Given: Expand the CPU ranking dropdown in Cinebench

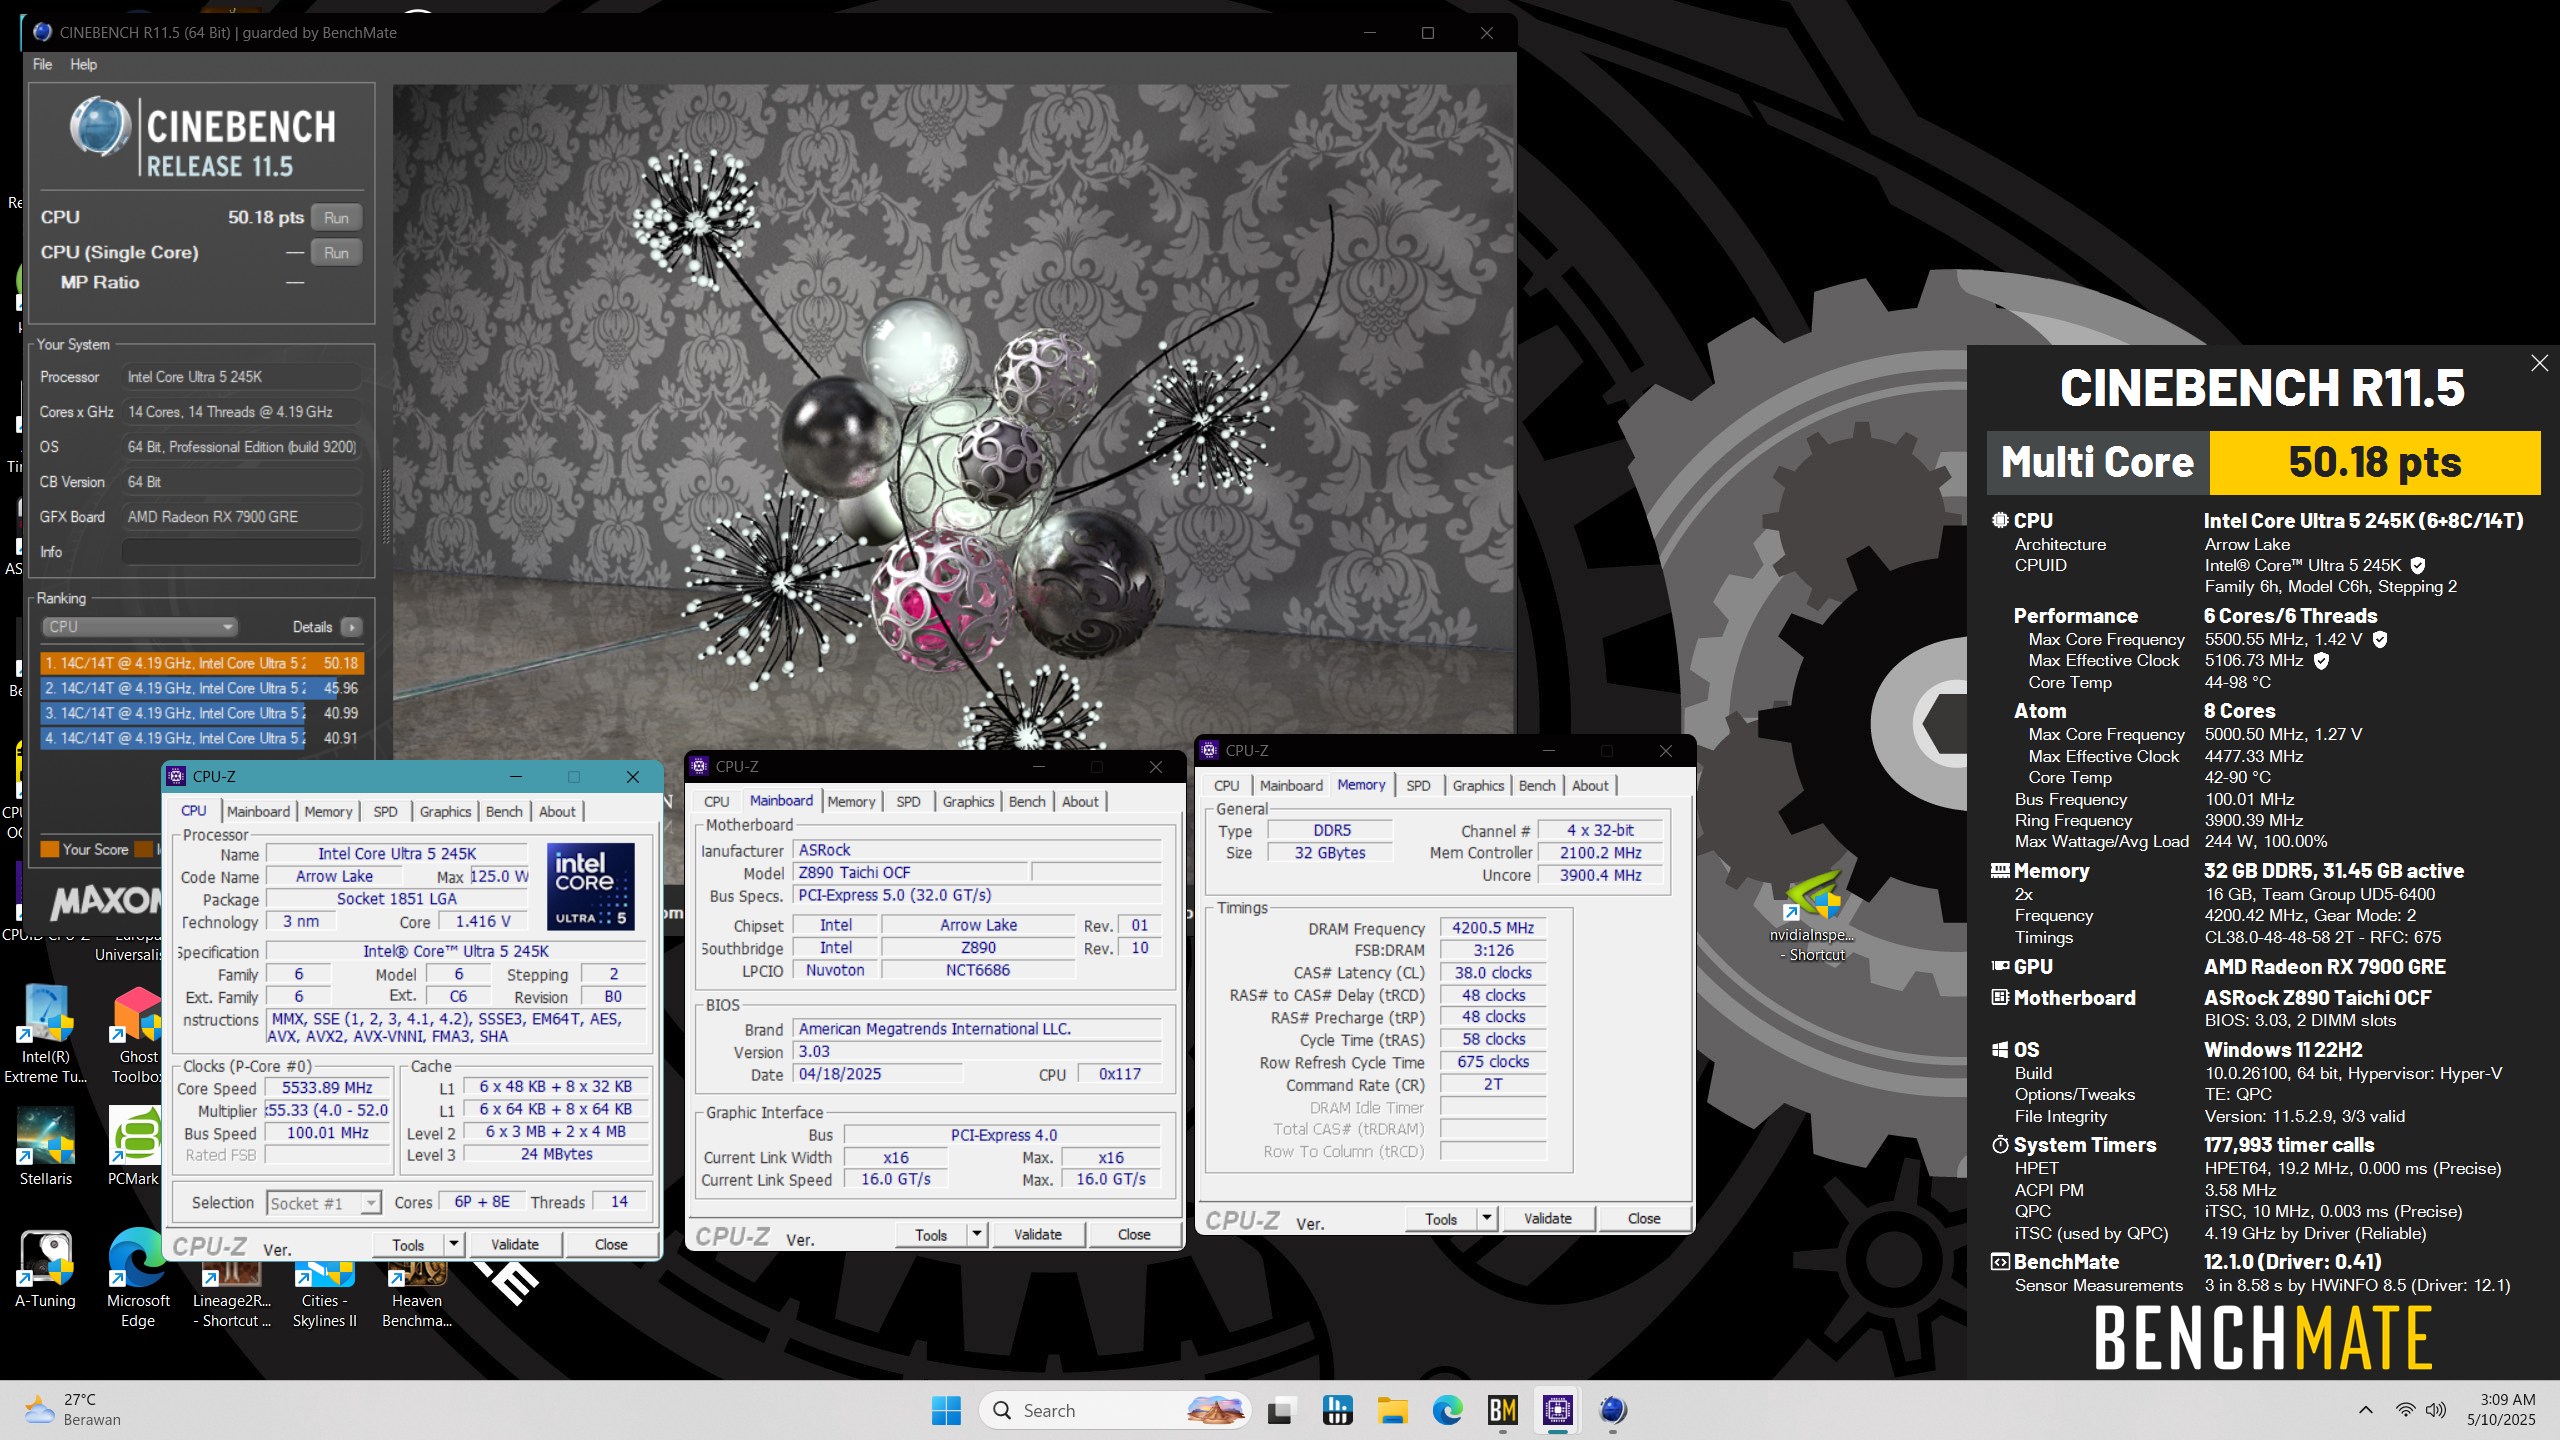Looking at the screenshot, I should pyautogui.click(x=139, y=627).
